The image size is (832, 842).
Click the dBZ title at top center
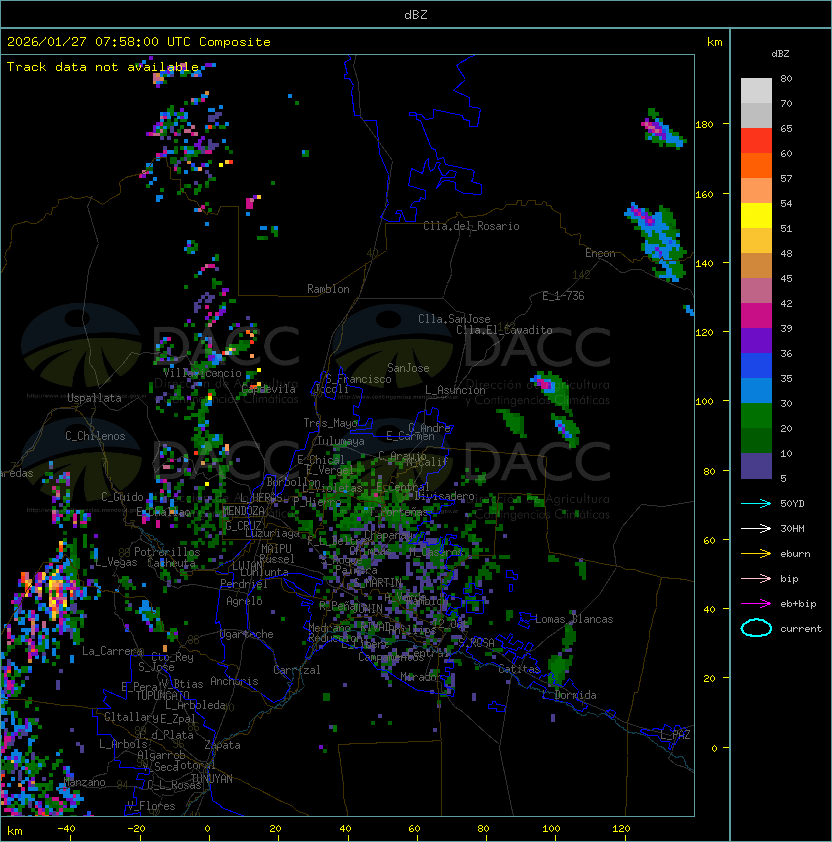click(416, 14)
